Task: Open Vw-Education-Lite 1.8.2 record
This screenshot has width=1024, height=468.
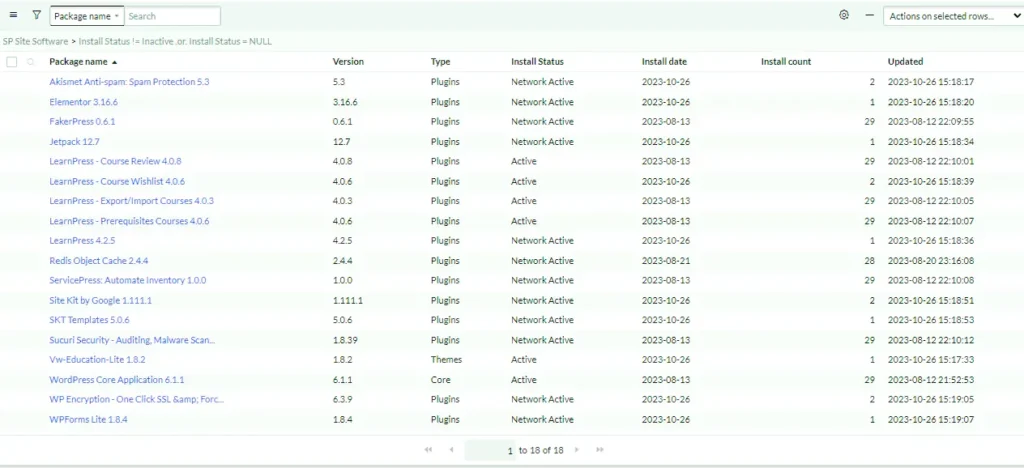Action: click(x=97, y=360)
